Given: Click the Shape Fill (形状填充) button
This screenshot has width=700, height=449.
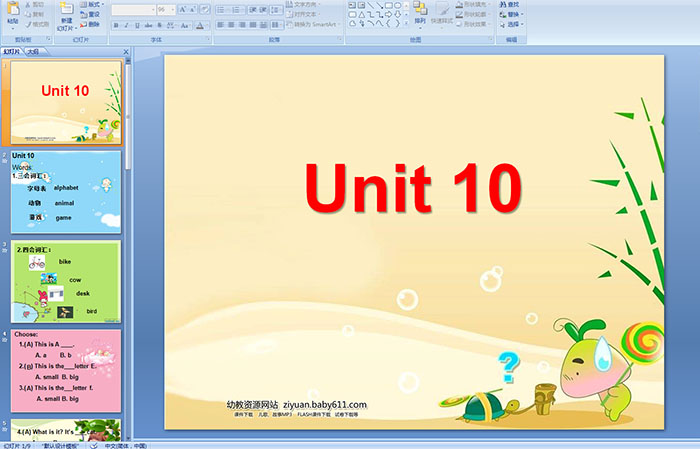Looking at the screenshot, I should [x=472, y=4].
